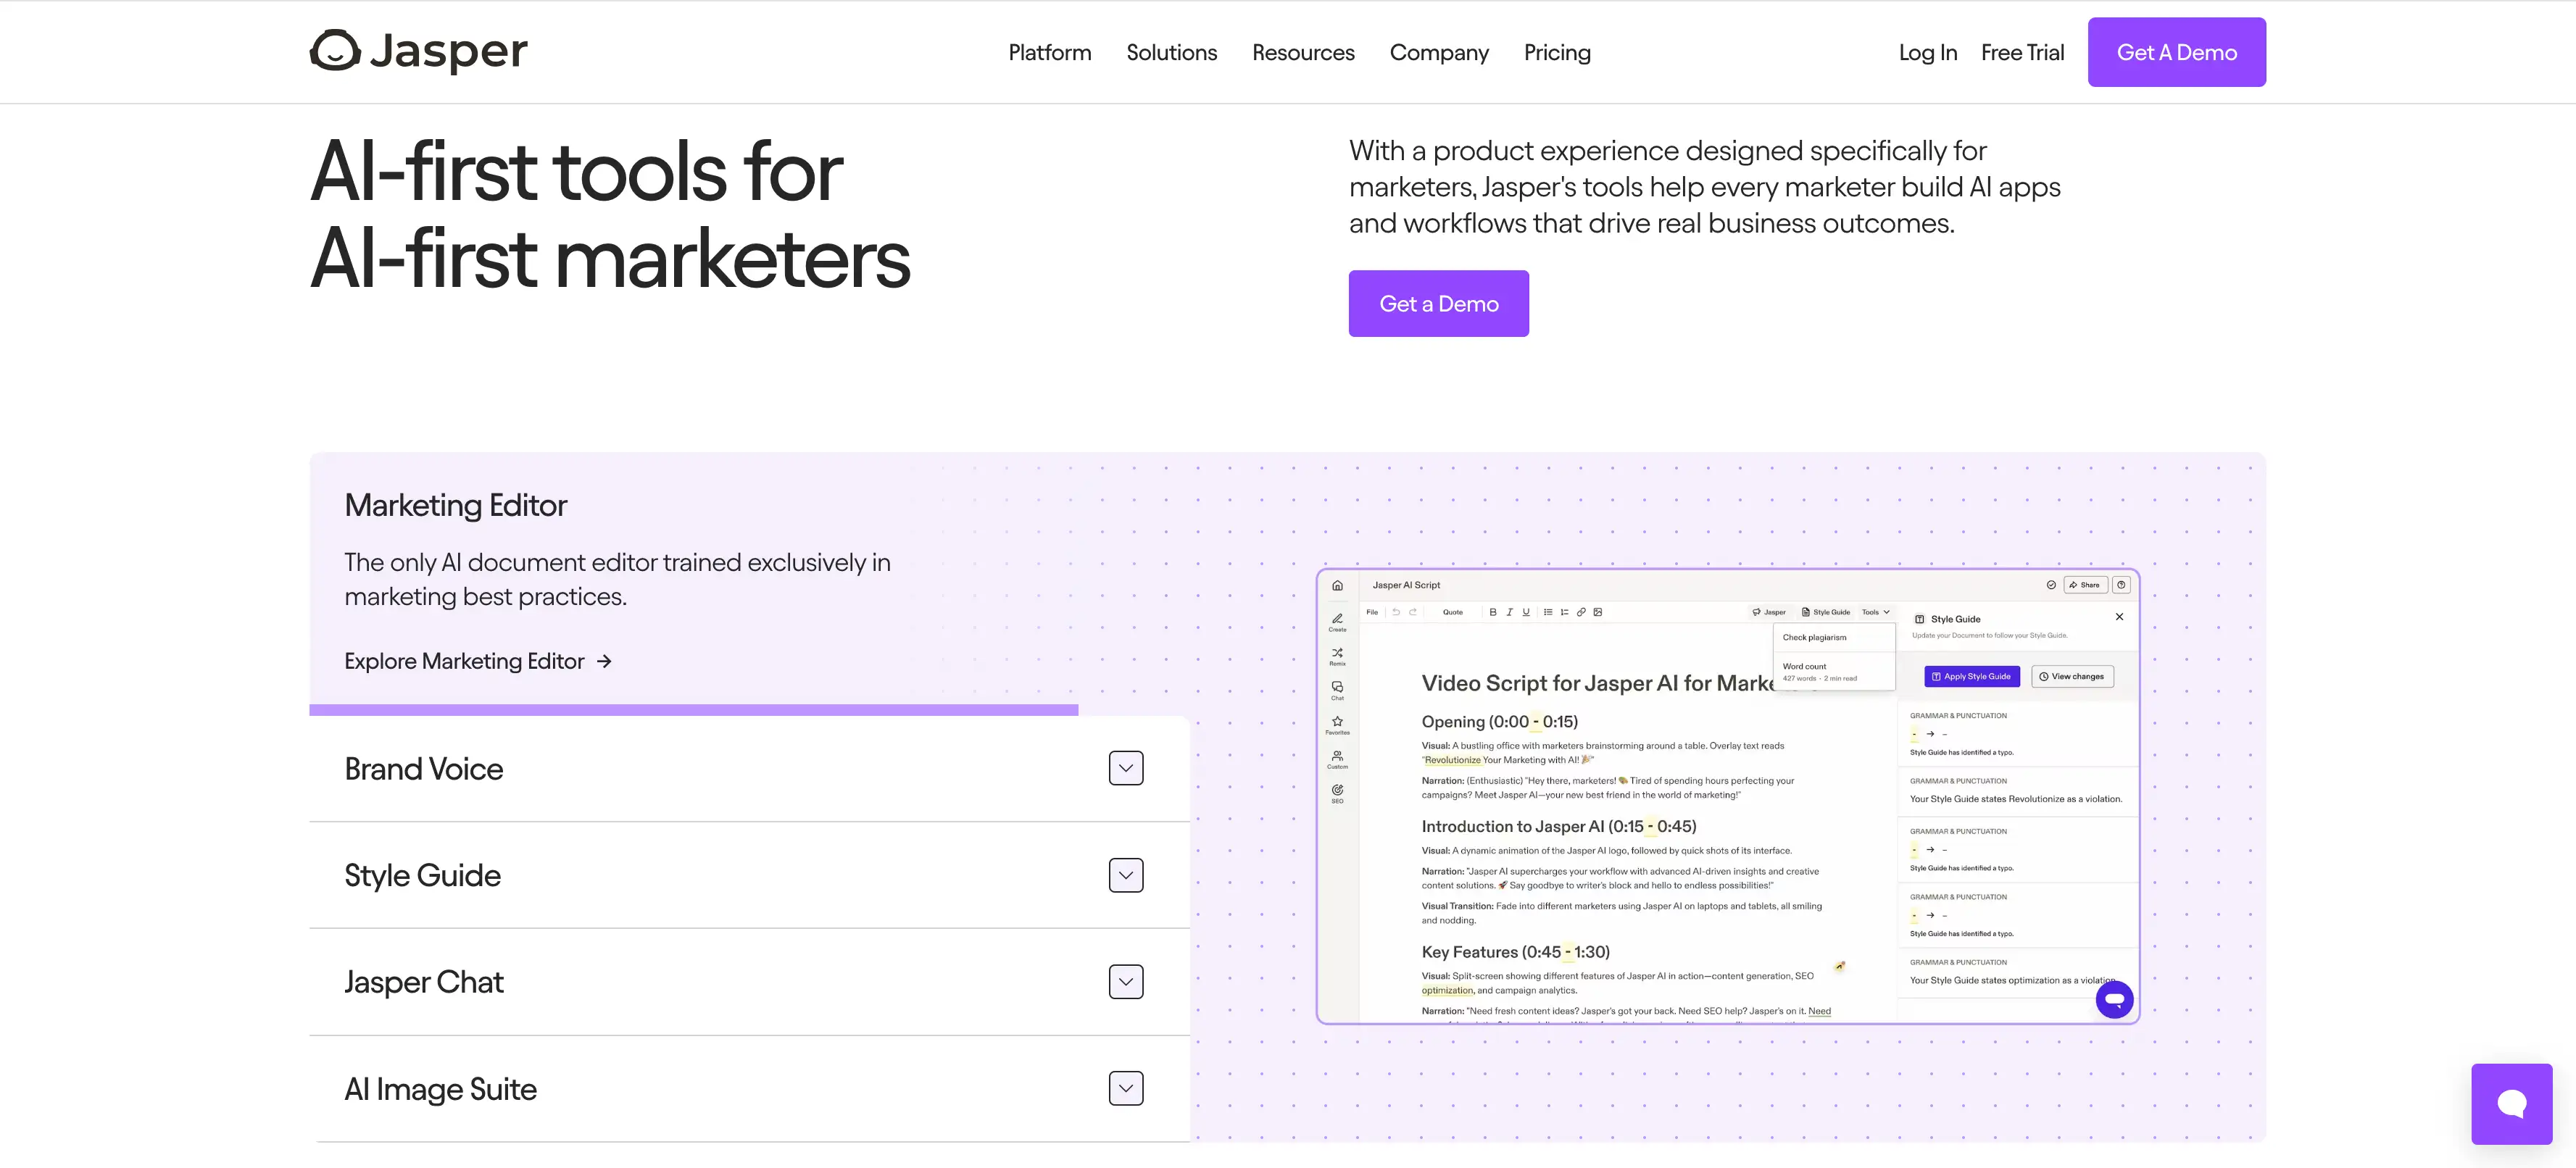Follow the Explore Marketing Editor link
2576x1168 pixels.
pyautogui.click(x=477, y=661)
